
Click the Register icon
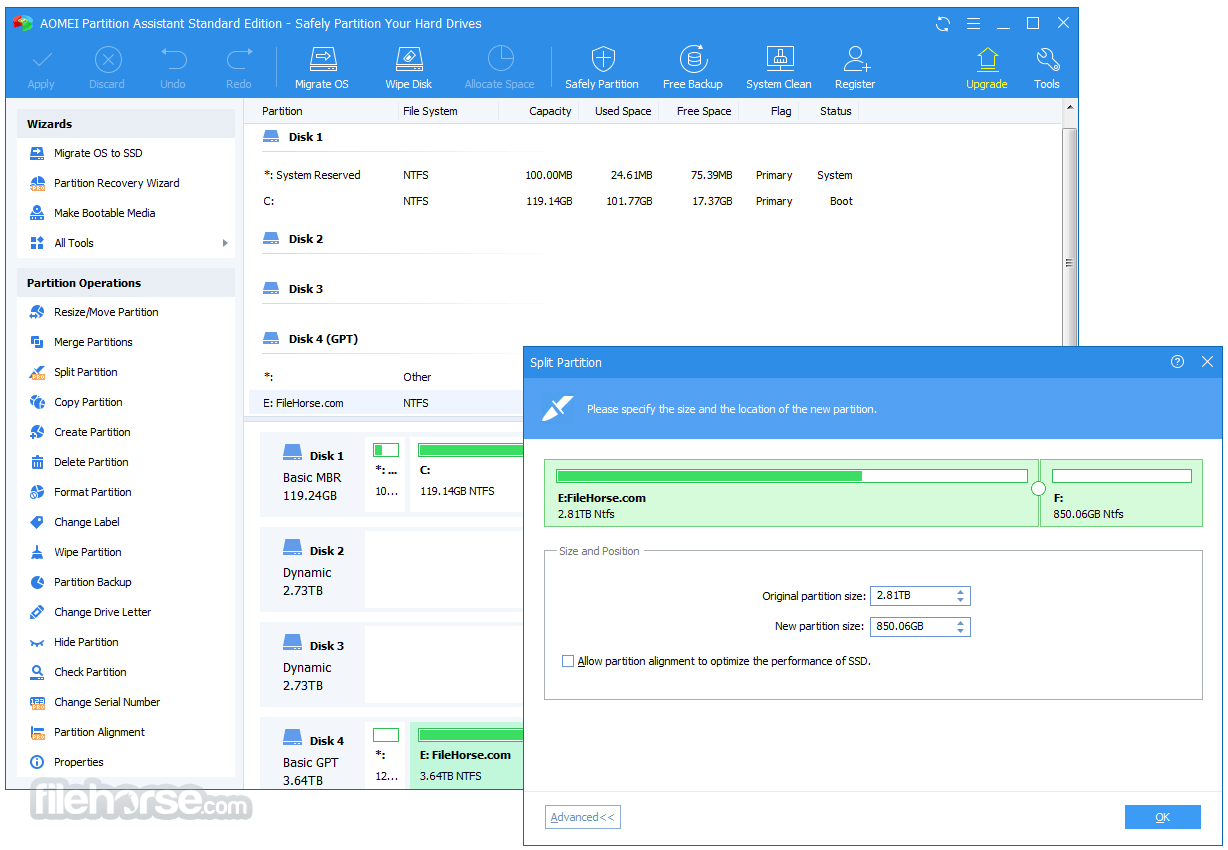pos(855,67)
